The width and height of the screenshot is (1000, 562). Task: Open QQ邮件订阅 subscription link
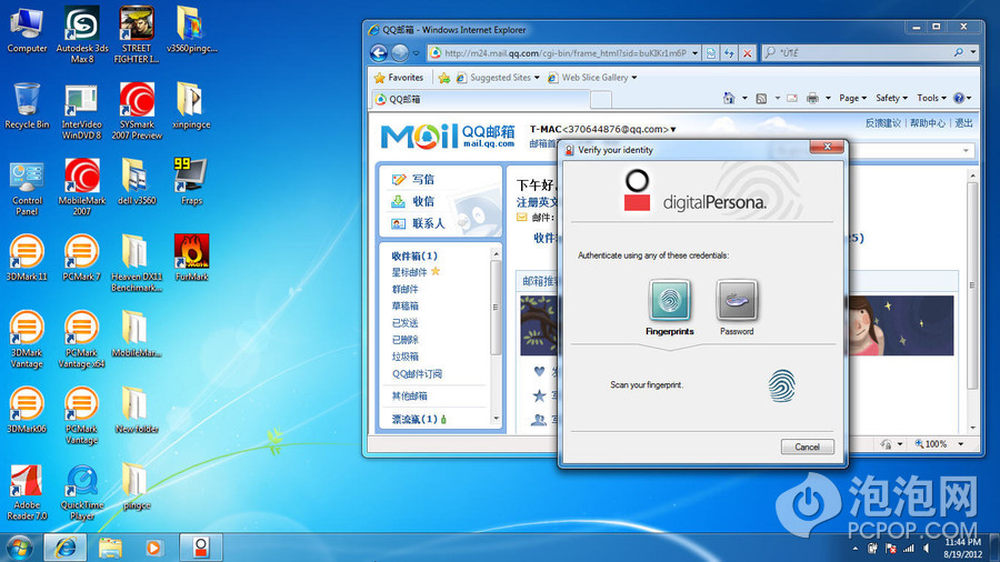pos(417,374)
